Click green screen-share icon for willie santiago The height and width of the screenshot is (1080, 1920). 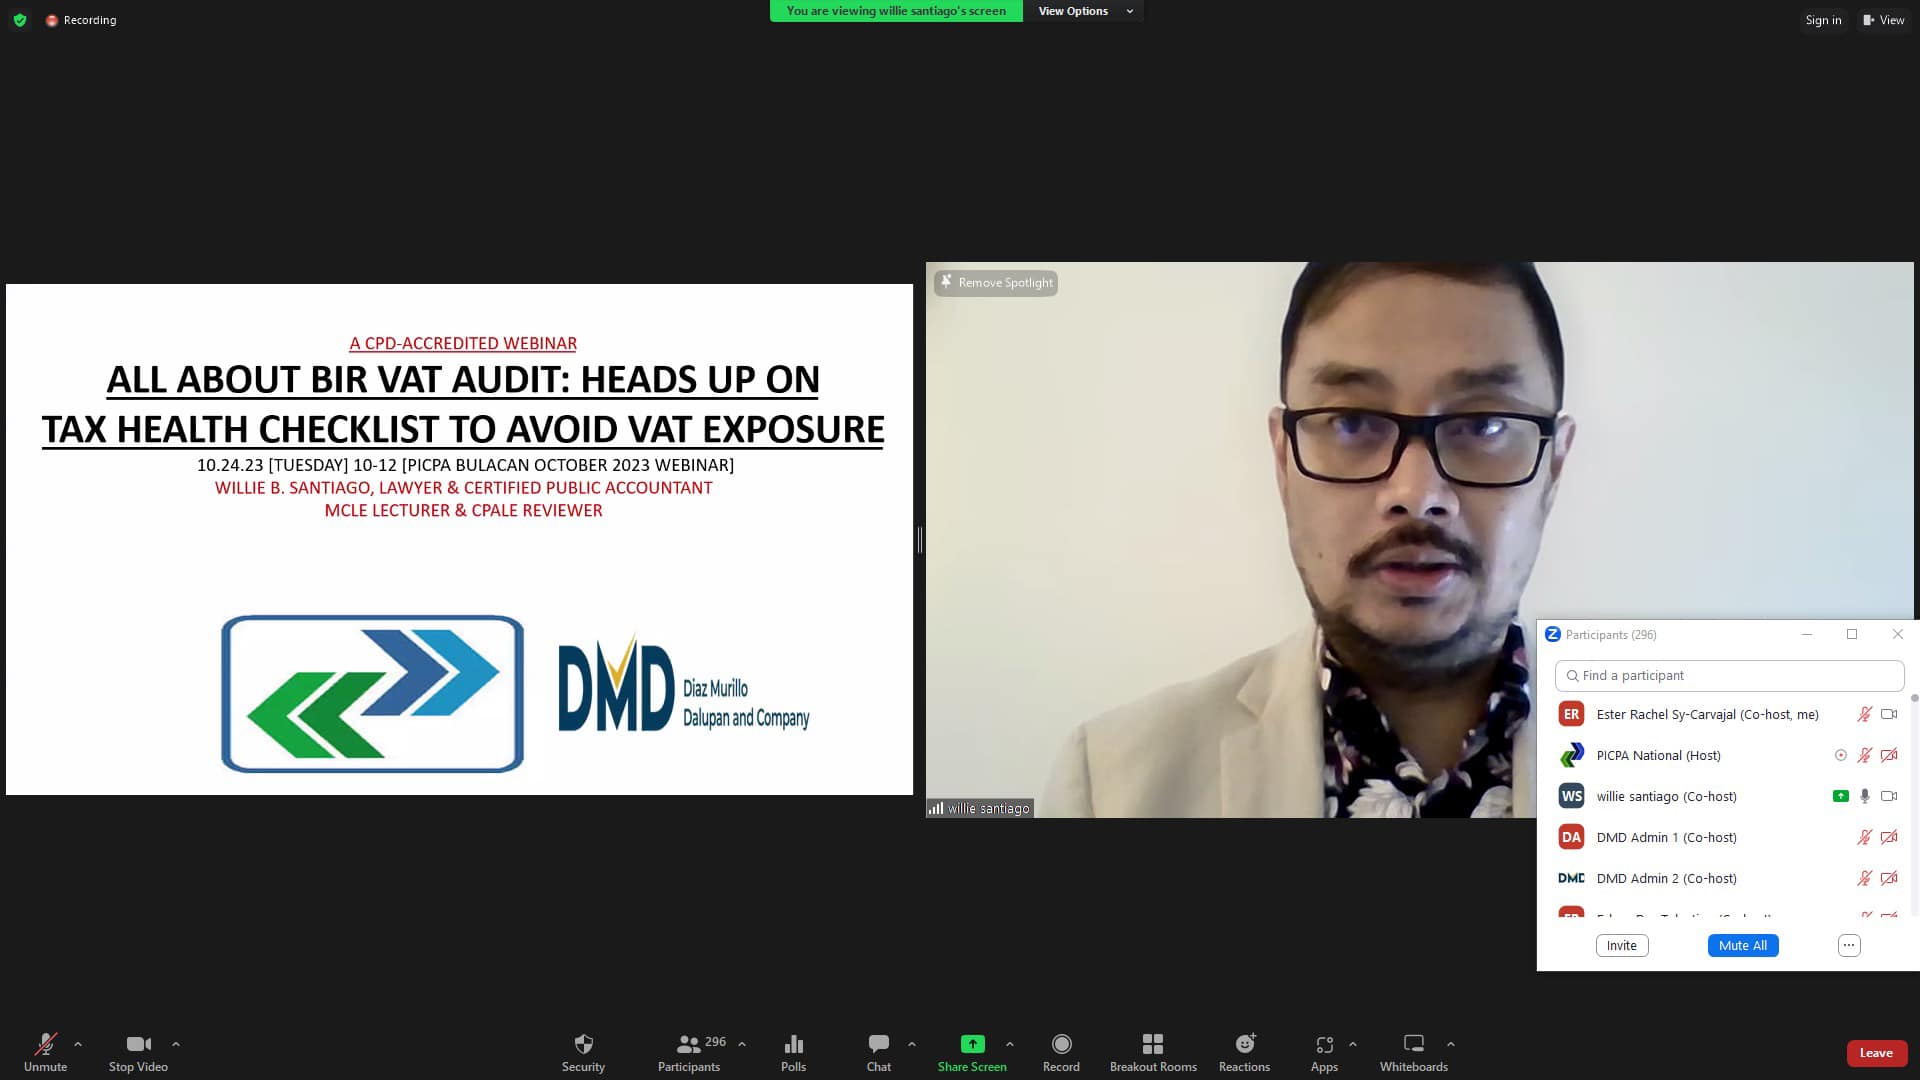tap(1840, 797)
